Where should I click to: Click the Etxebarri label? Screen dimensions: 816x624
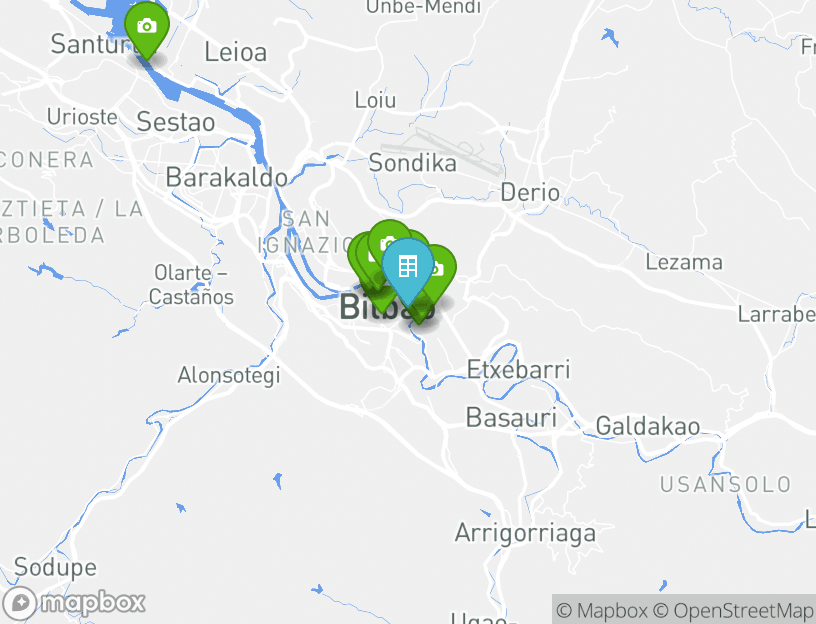[x=518, y=370]
